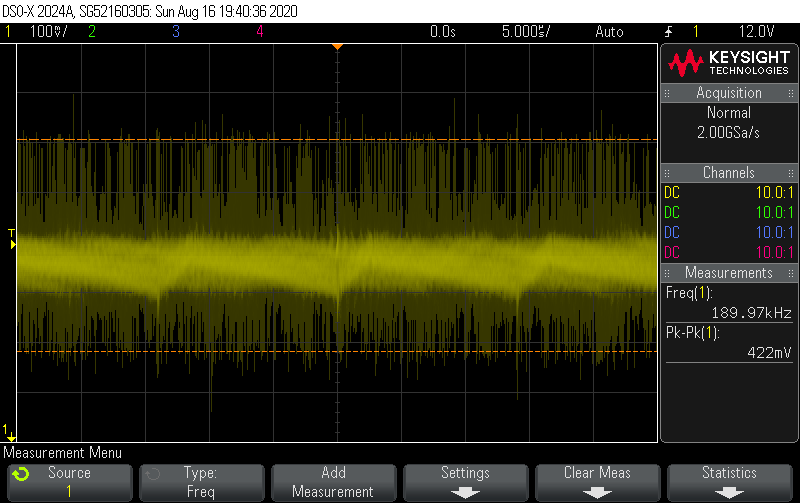Click the orange trigger time reference marker
The image size is (800, 503).
click(337, 47)
